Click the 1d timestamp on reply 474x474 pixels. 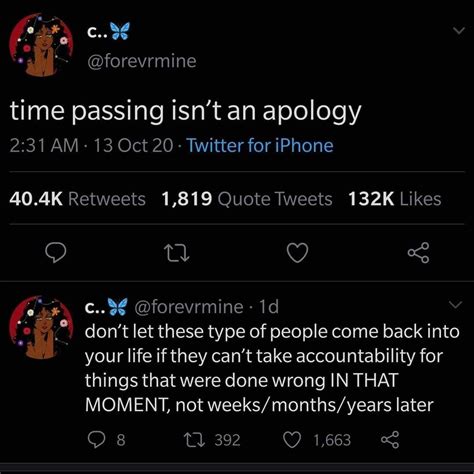tap(269, 307)
